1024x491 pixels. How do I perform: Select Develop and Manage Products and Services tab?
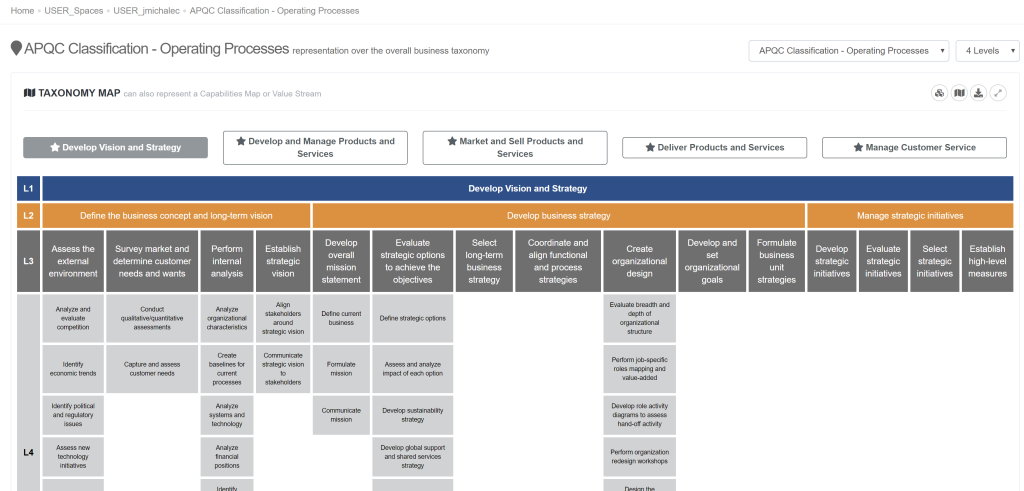(315, 148)
